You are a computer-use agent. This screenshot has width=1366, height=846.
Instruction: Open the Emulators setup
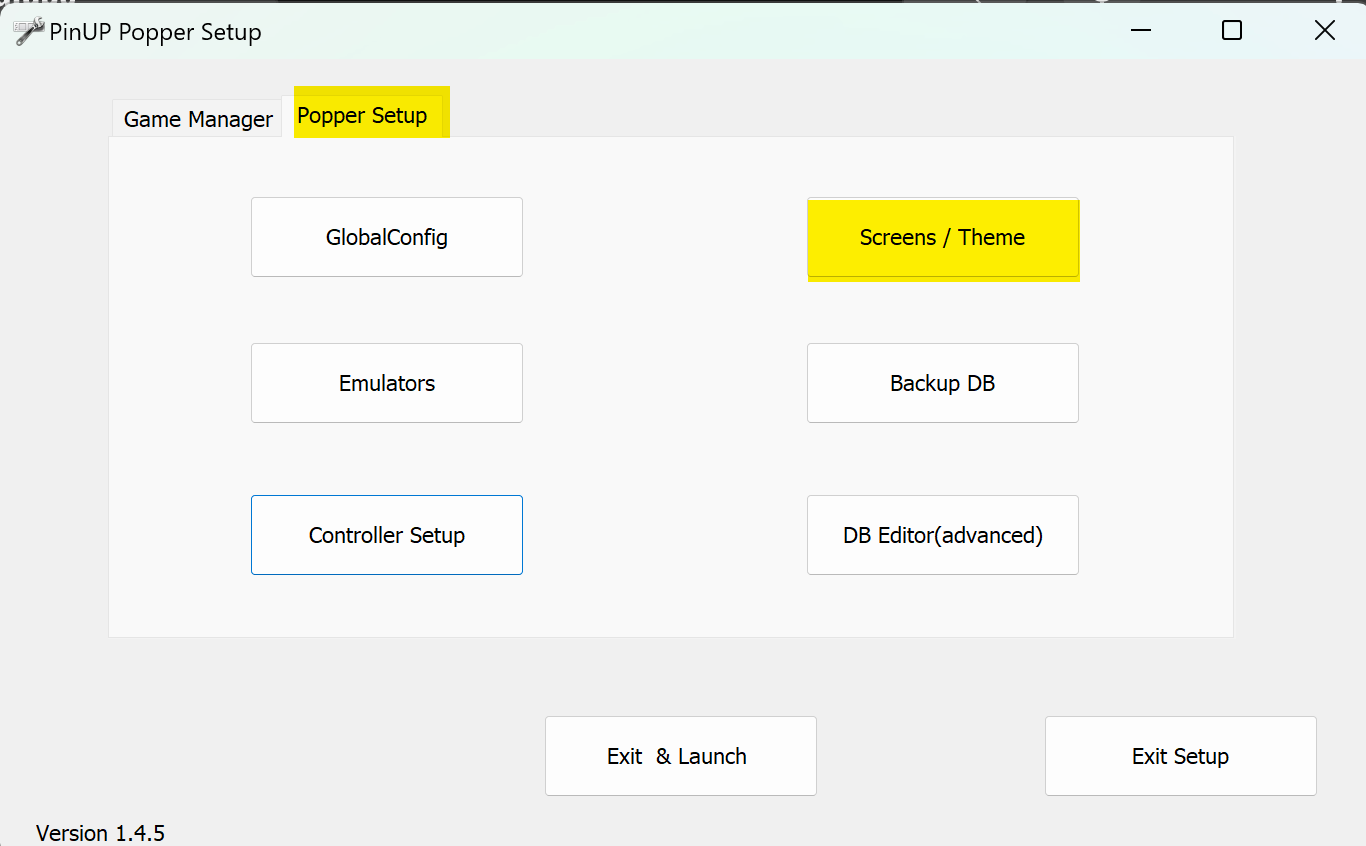click(x=387, y=383)
